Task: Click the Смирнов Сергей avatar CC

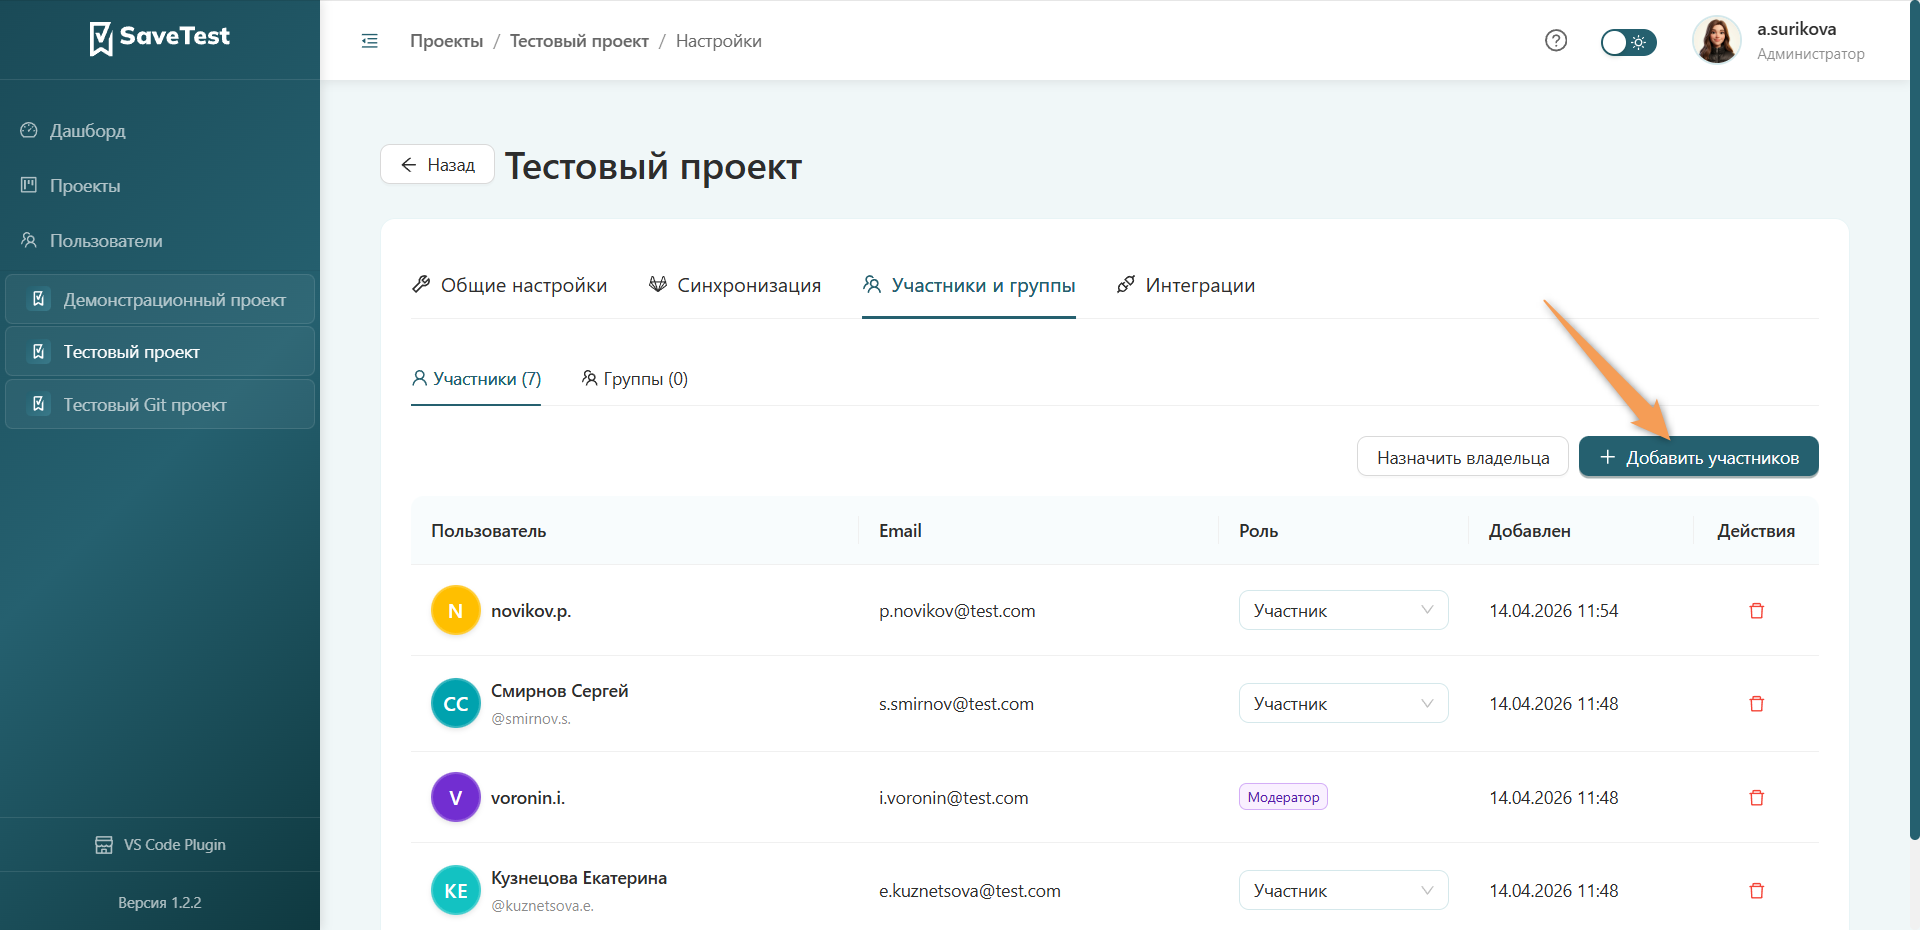Action: pyautogui.click(x=456, y=704)
